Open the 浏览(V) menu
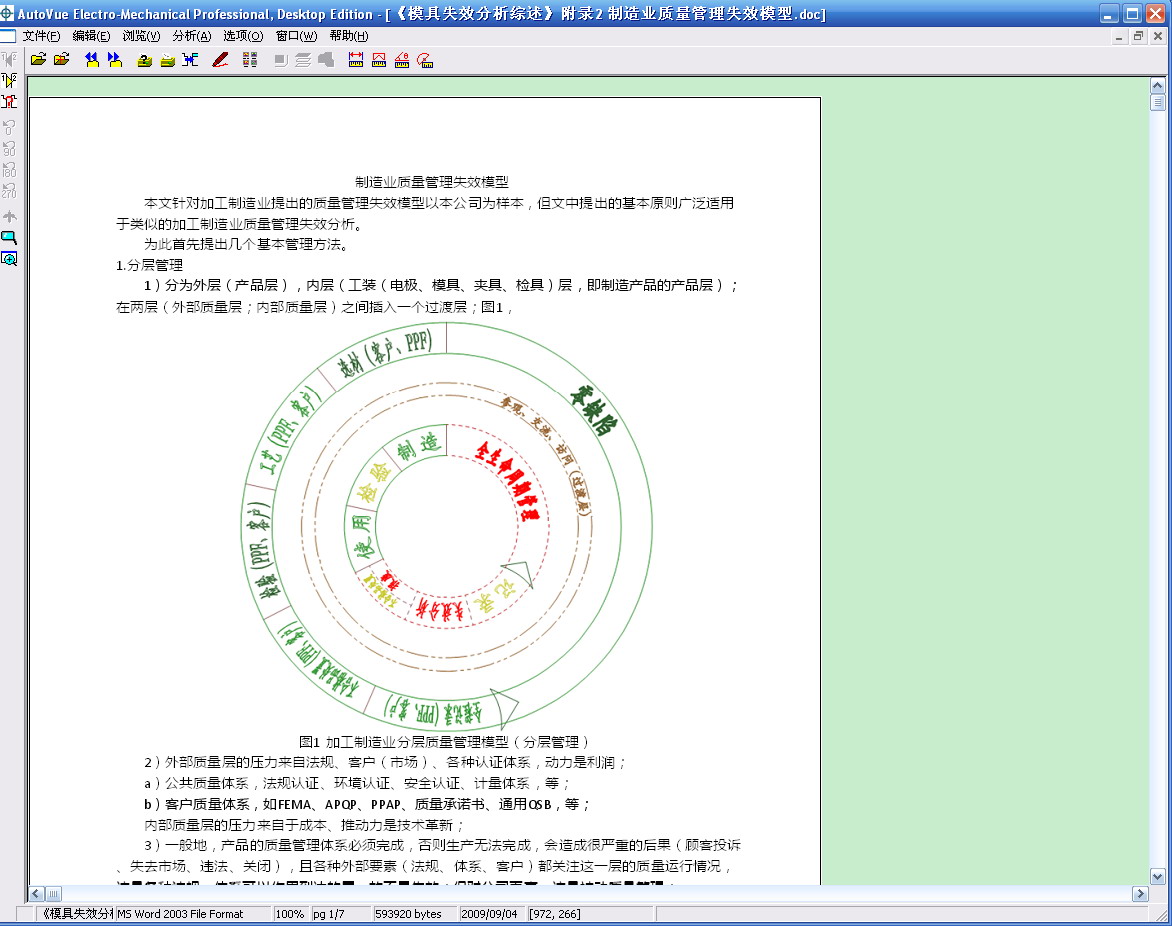Viewport: 1172px width, 926px height. [x=141, y=36]
